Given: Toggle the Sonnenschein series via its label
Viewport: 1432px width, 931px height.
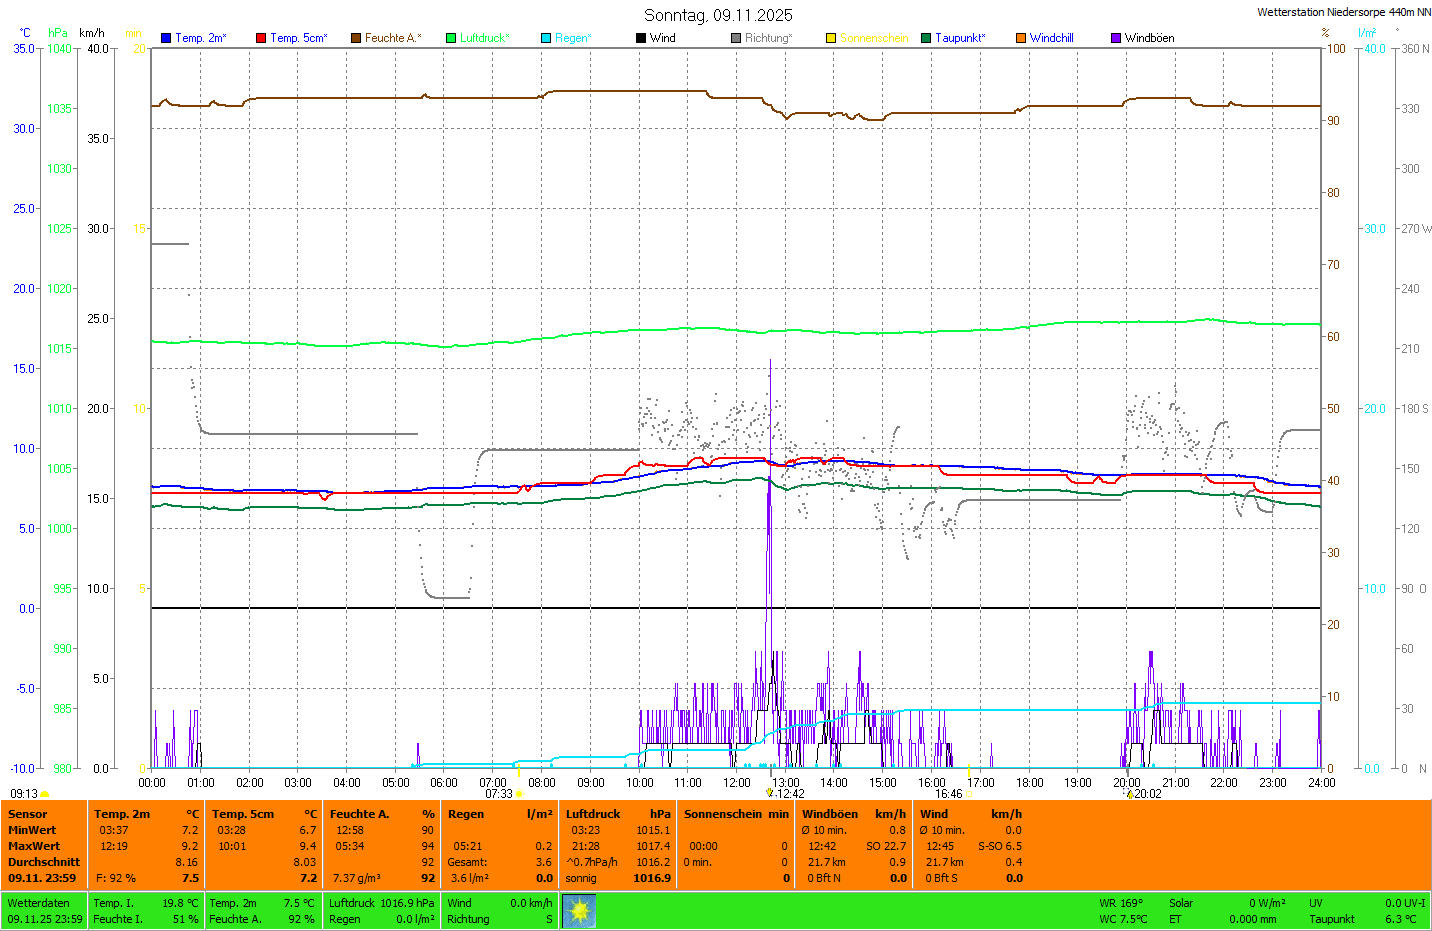Looking at the screenshot, I should (x=873, y=38).
